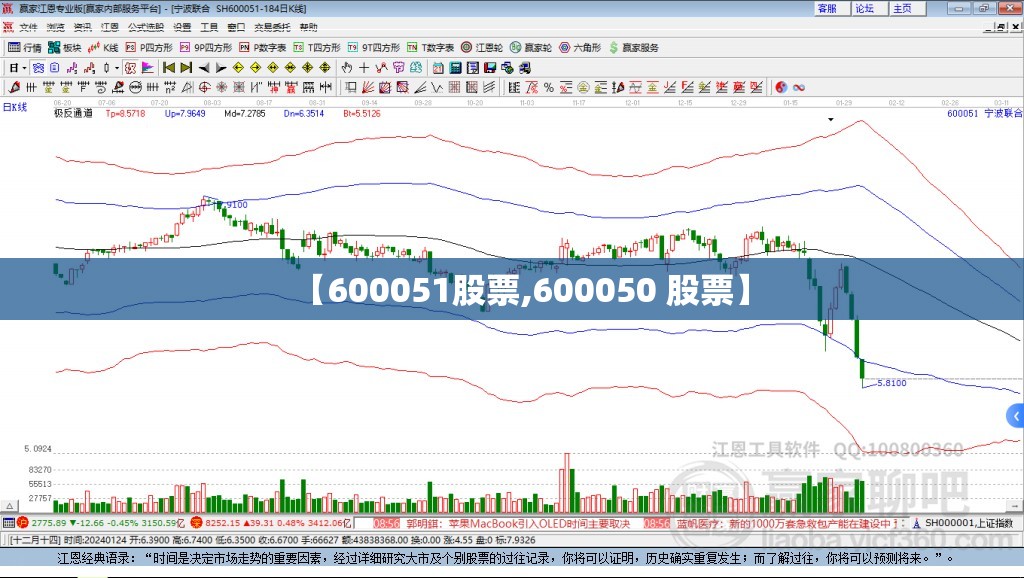Click the 600051 宁波联合 stock label

coord(984,113)
